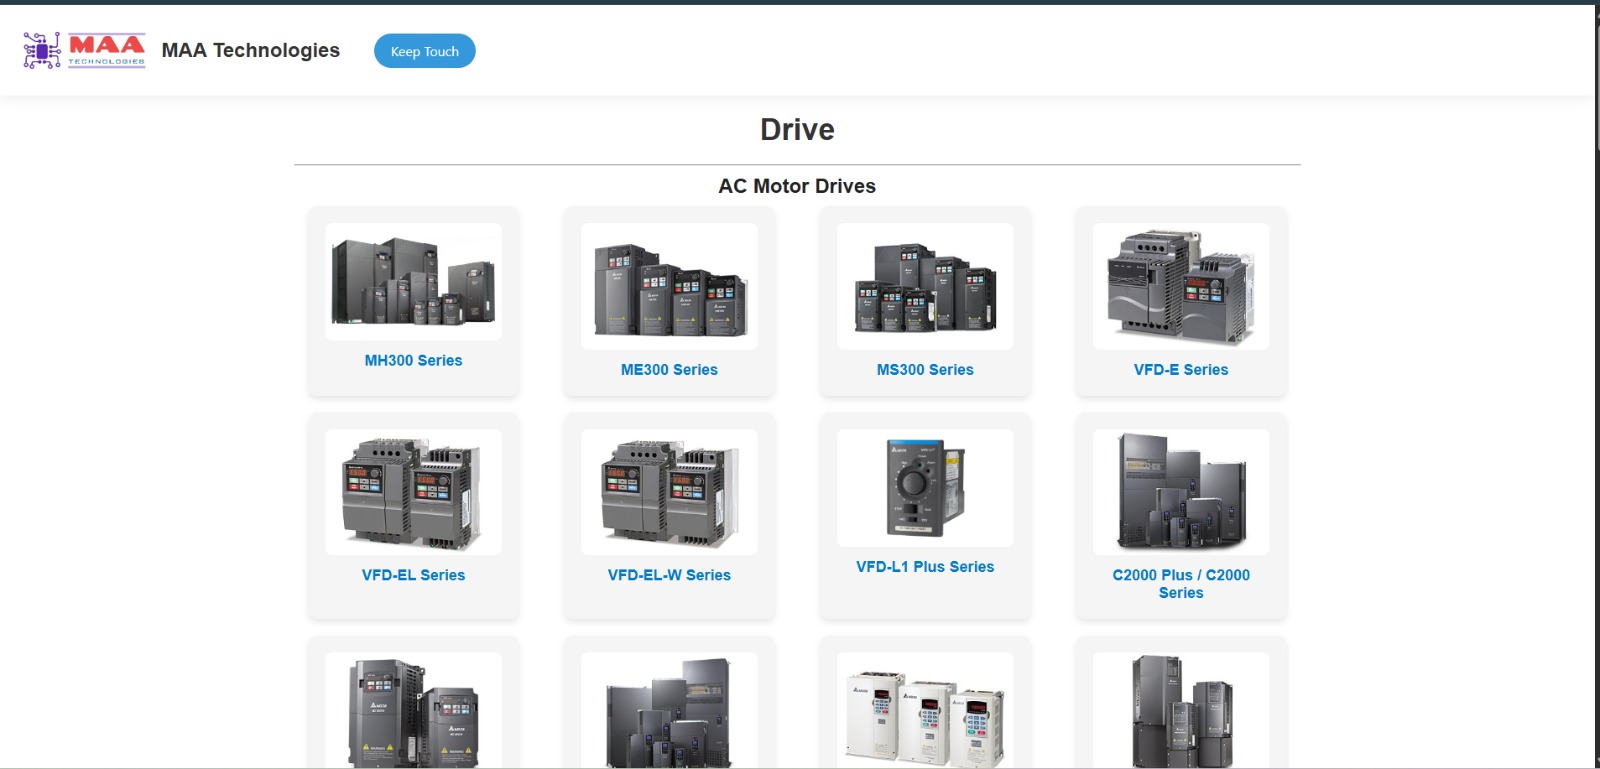Open C2000 Plus / C2000 Series link
The width and height of the screenshot is (1600, 769).
click(x=1181, y=584)
